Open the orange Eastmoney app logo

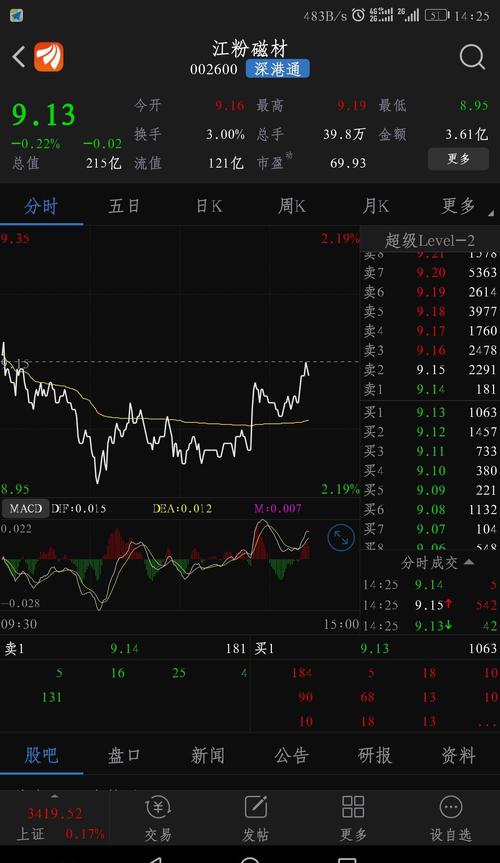[49, 57]
